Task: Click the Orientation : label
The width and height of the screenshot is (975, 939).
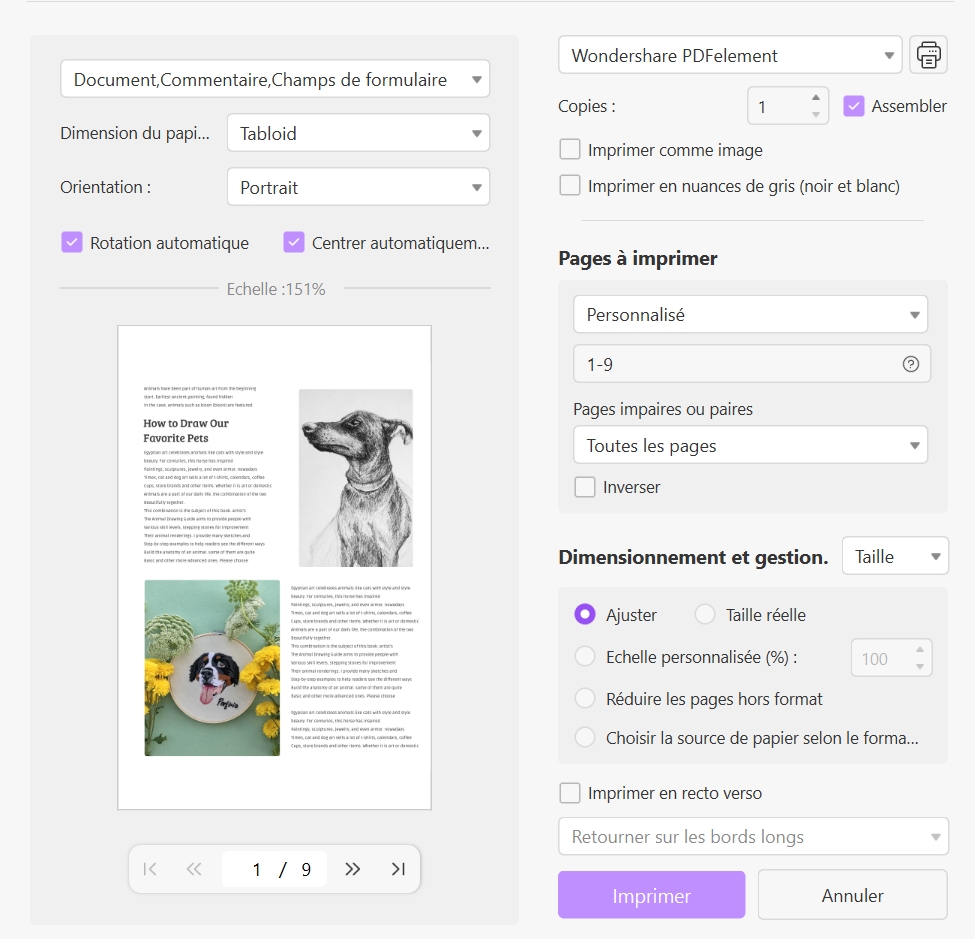Action: [106, 187]
